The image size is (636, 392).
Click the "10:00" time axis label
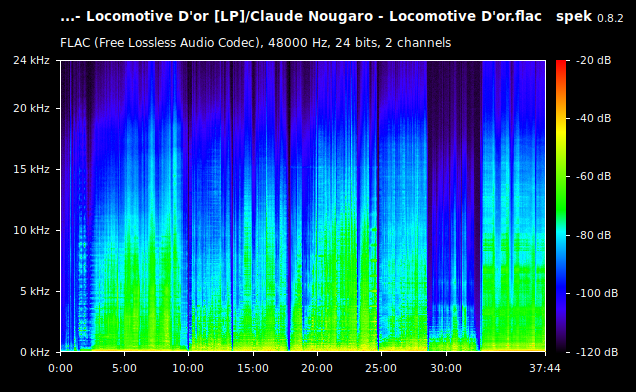(x=188, y=368)
